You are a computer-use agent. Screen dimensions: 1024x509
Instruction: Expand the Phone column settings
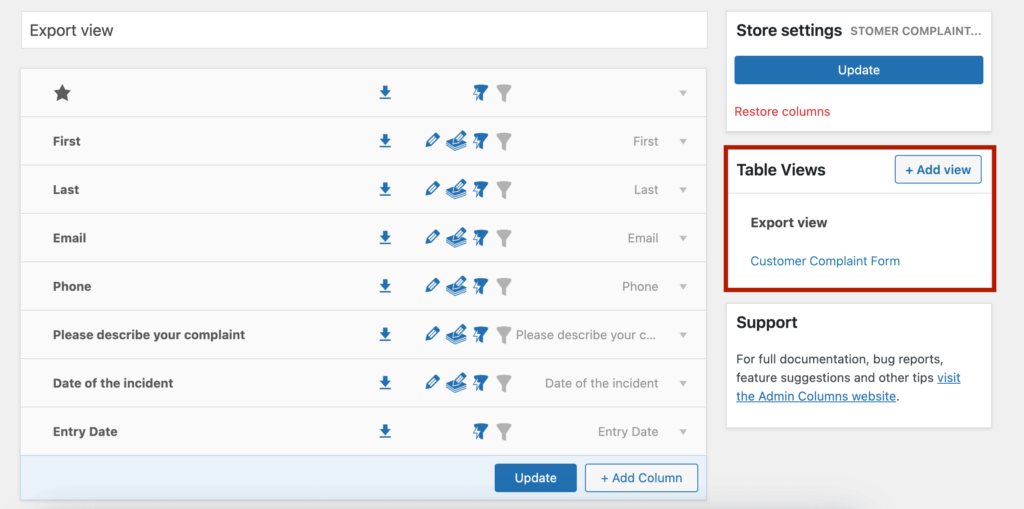[x=683, y=287]
